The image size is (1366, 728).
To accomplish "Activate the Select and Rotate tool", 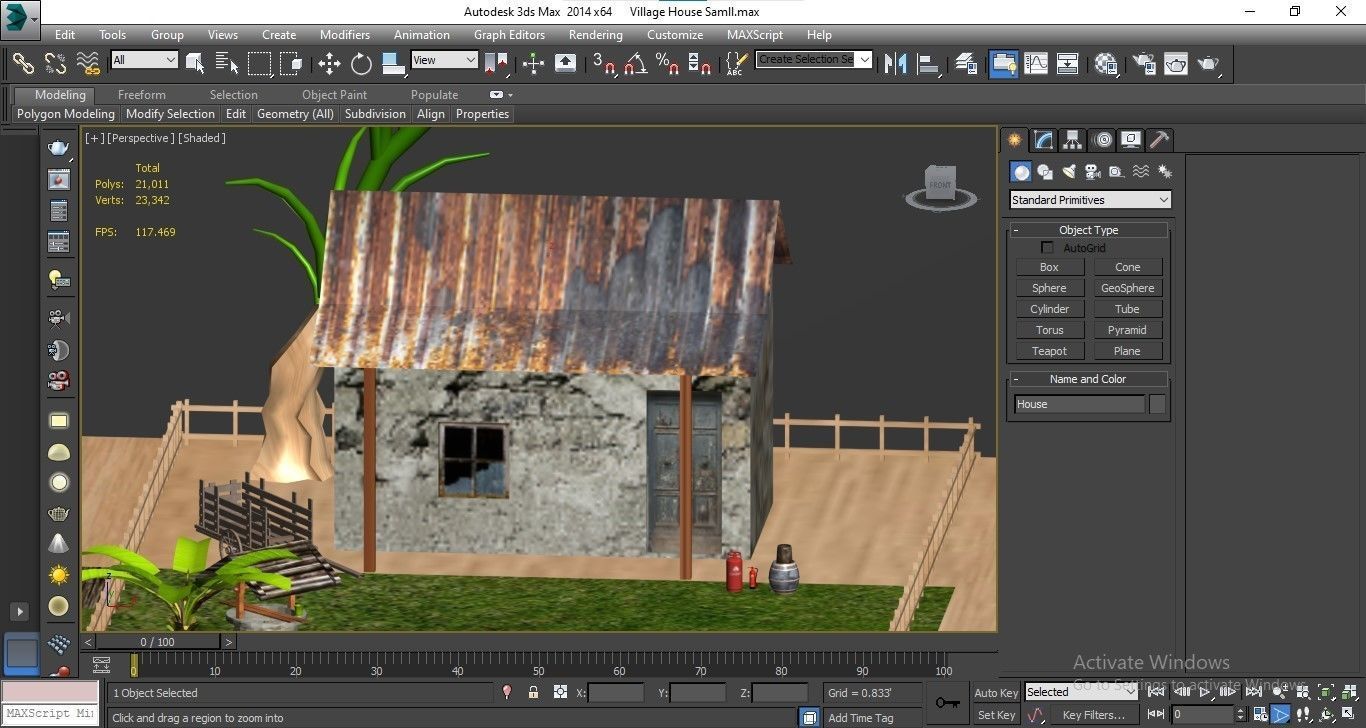I will click(x=362, y=63).
